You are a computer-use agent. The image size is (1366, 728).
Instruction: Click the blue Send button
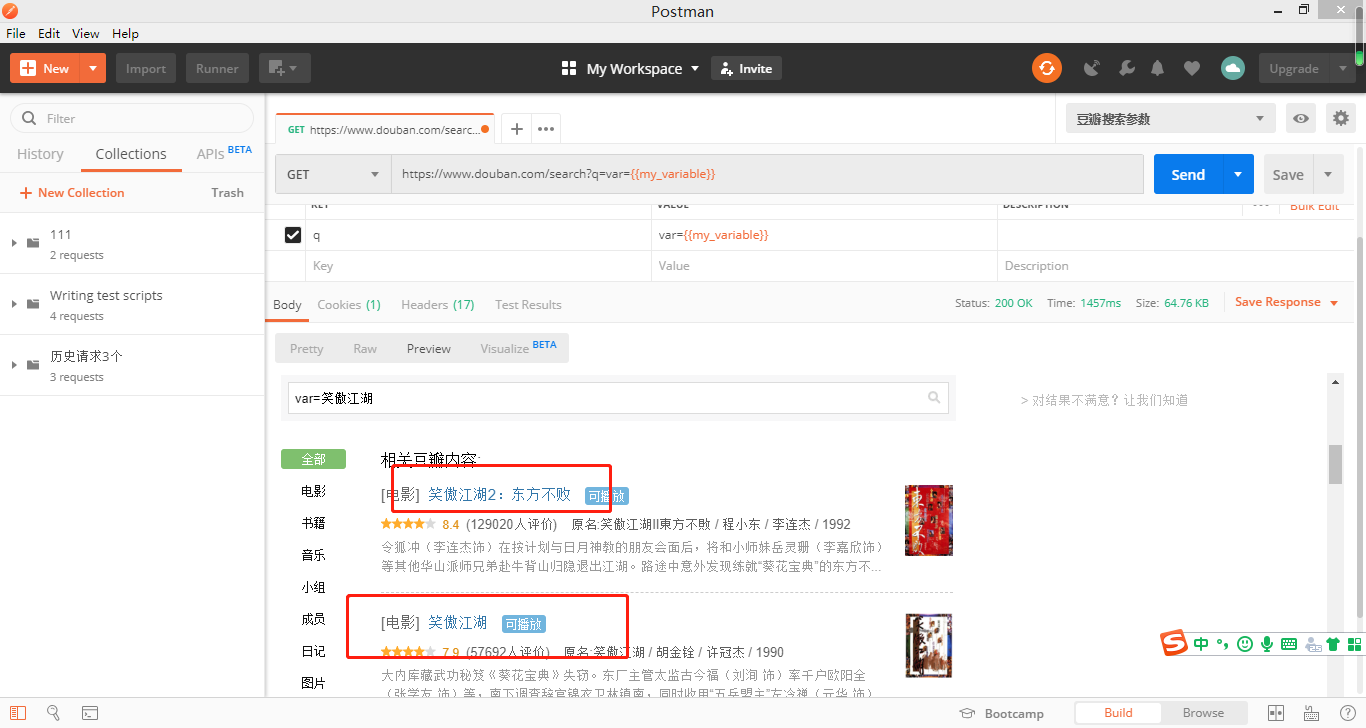click(1188, 174)
